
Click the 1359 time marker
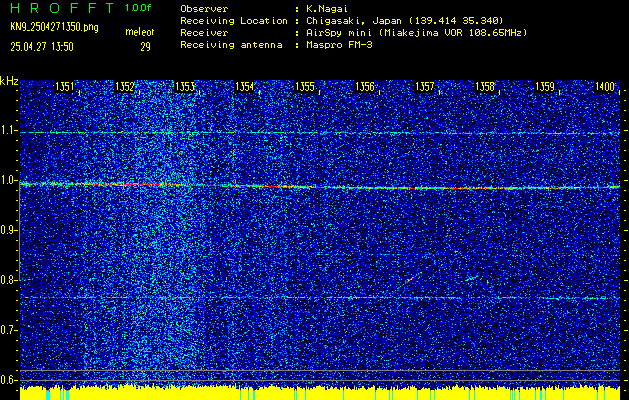(544, 87)
